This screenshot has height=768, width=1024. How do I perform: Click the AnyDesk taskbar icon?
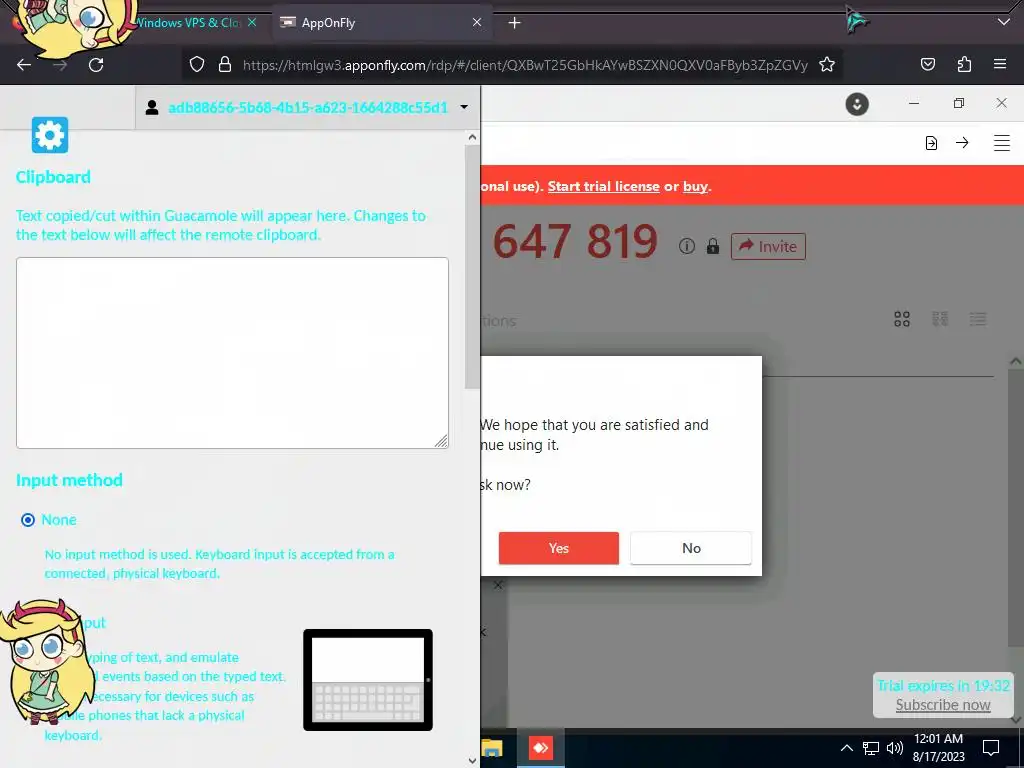click(541, 748)
